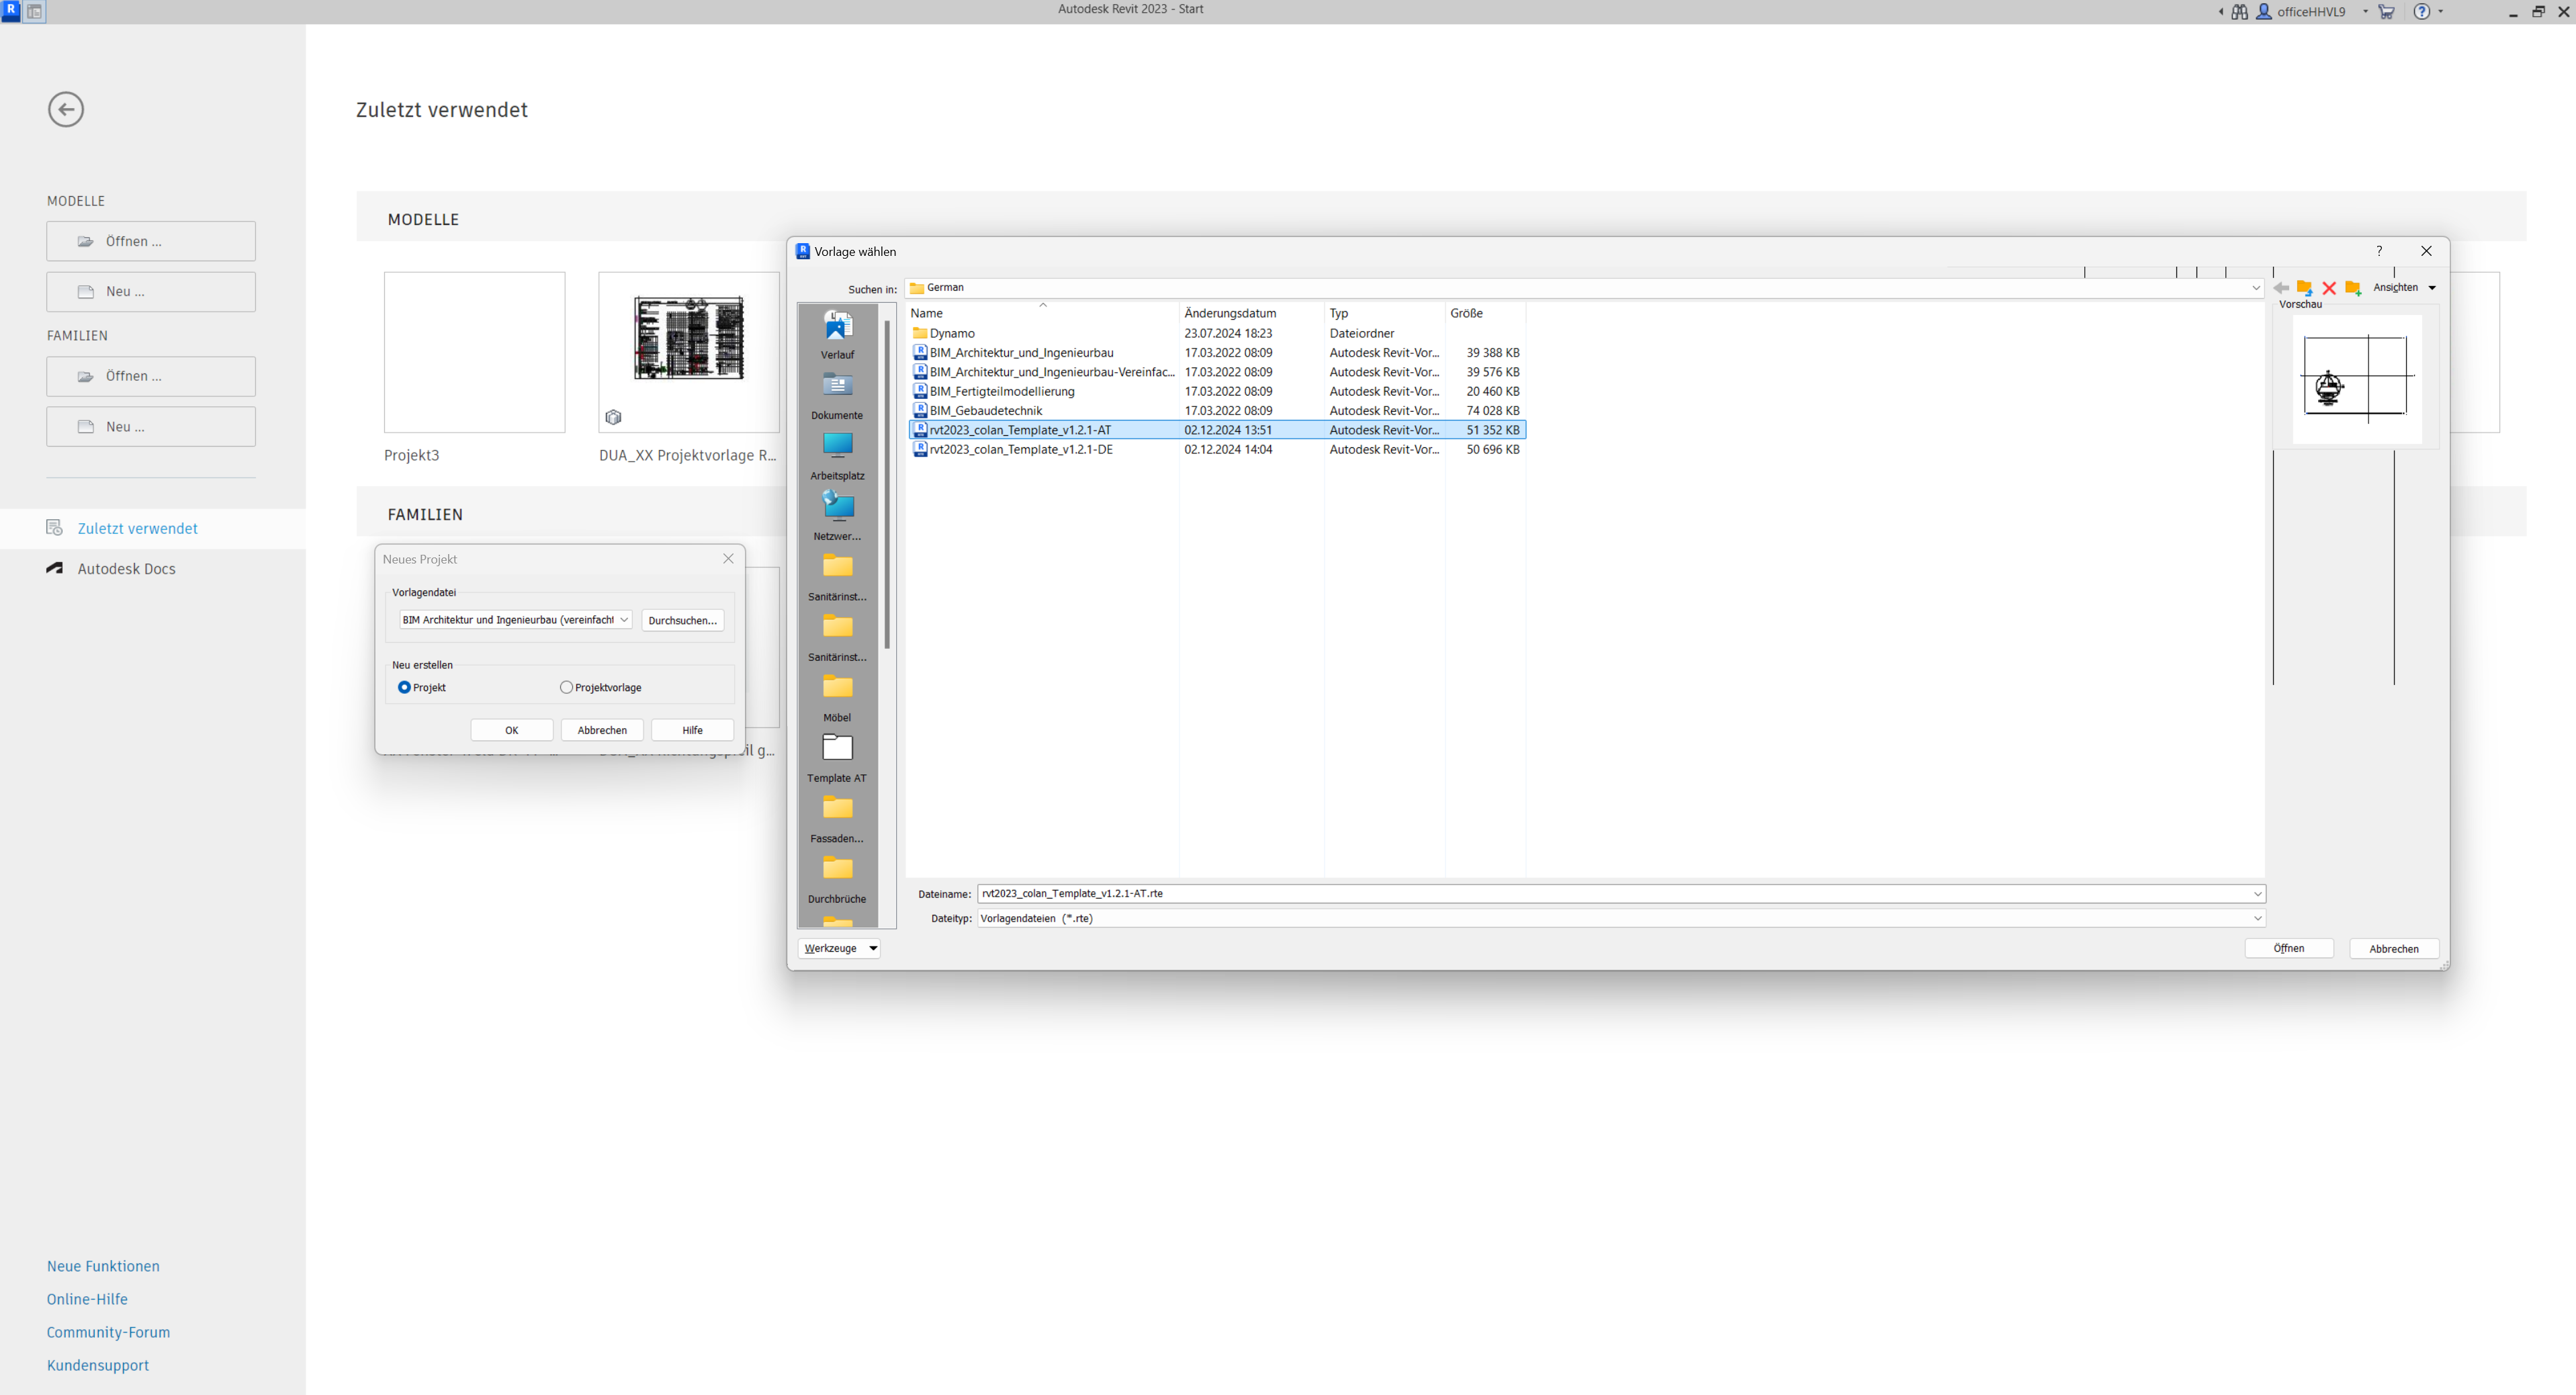
Task: Click Hilfe in Neues Projekt dialog
Action: (692, 730)
